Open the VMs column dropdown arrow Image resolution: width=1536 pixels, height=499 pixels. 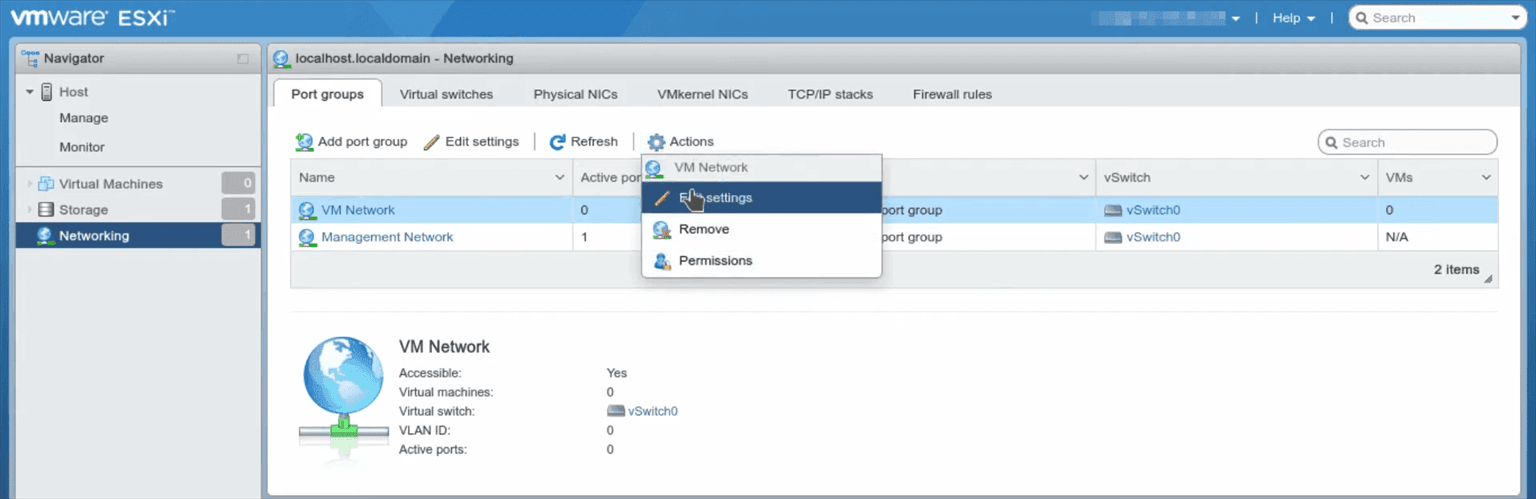1486,178
